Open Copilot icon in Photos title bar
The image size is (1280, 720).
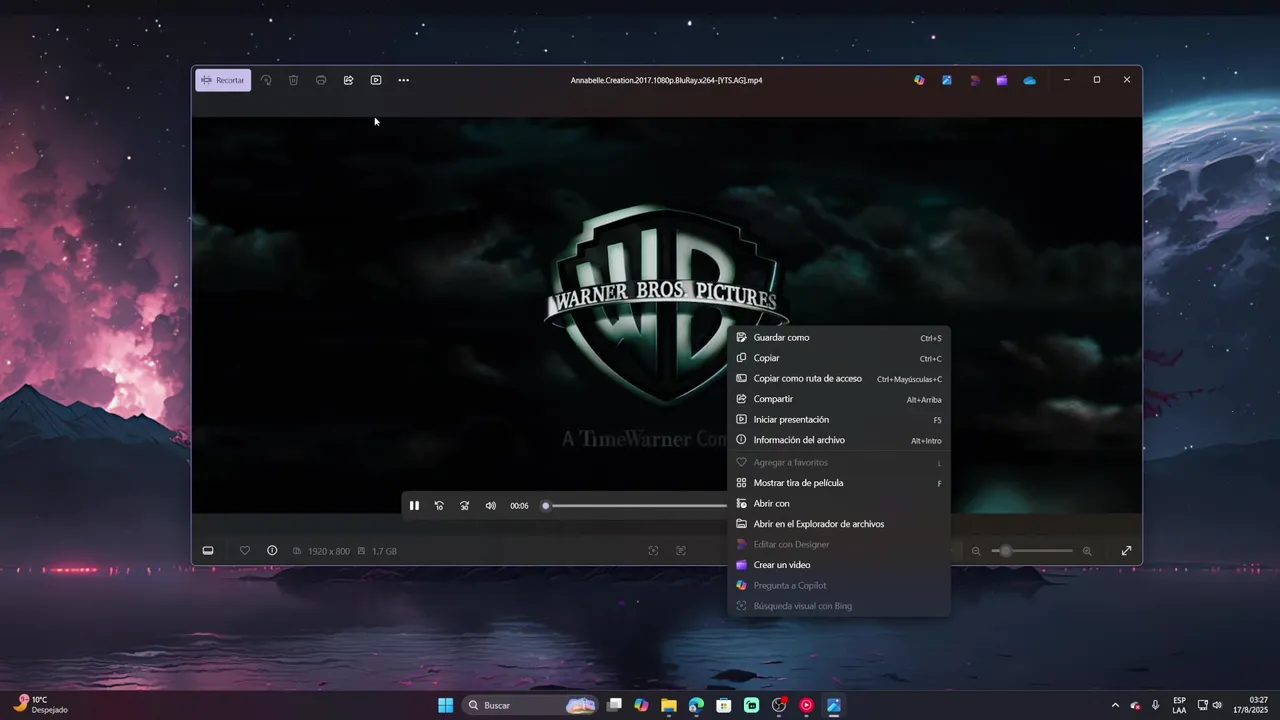pyautogui.click(x=919, y=80)
